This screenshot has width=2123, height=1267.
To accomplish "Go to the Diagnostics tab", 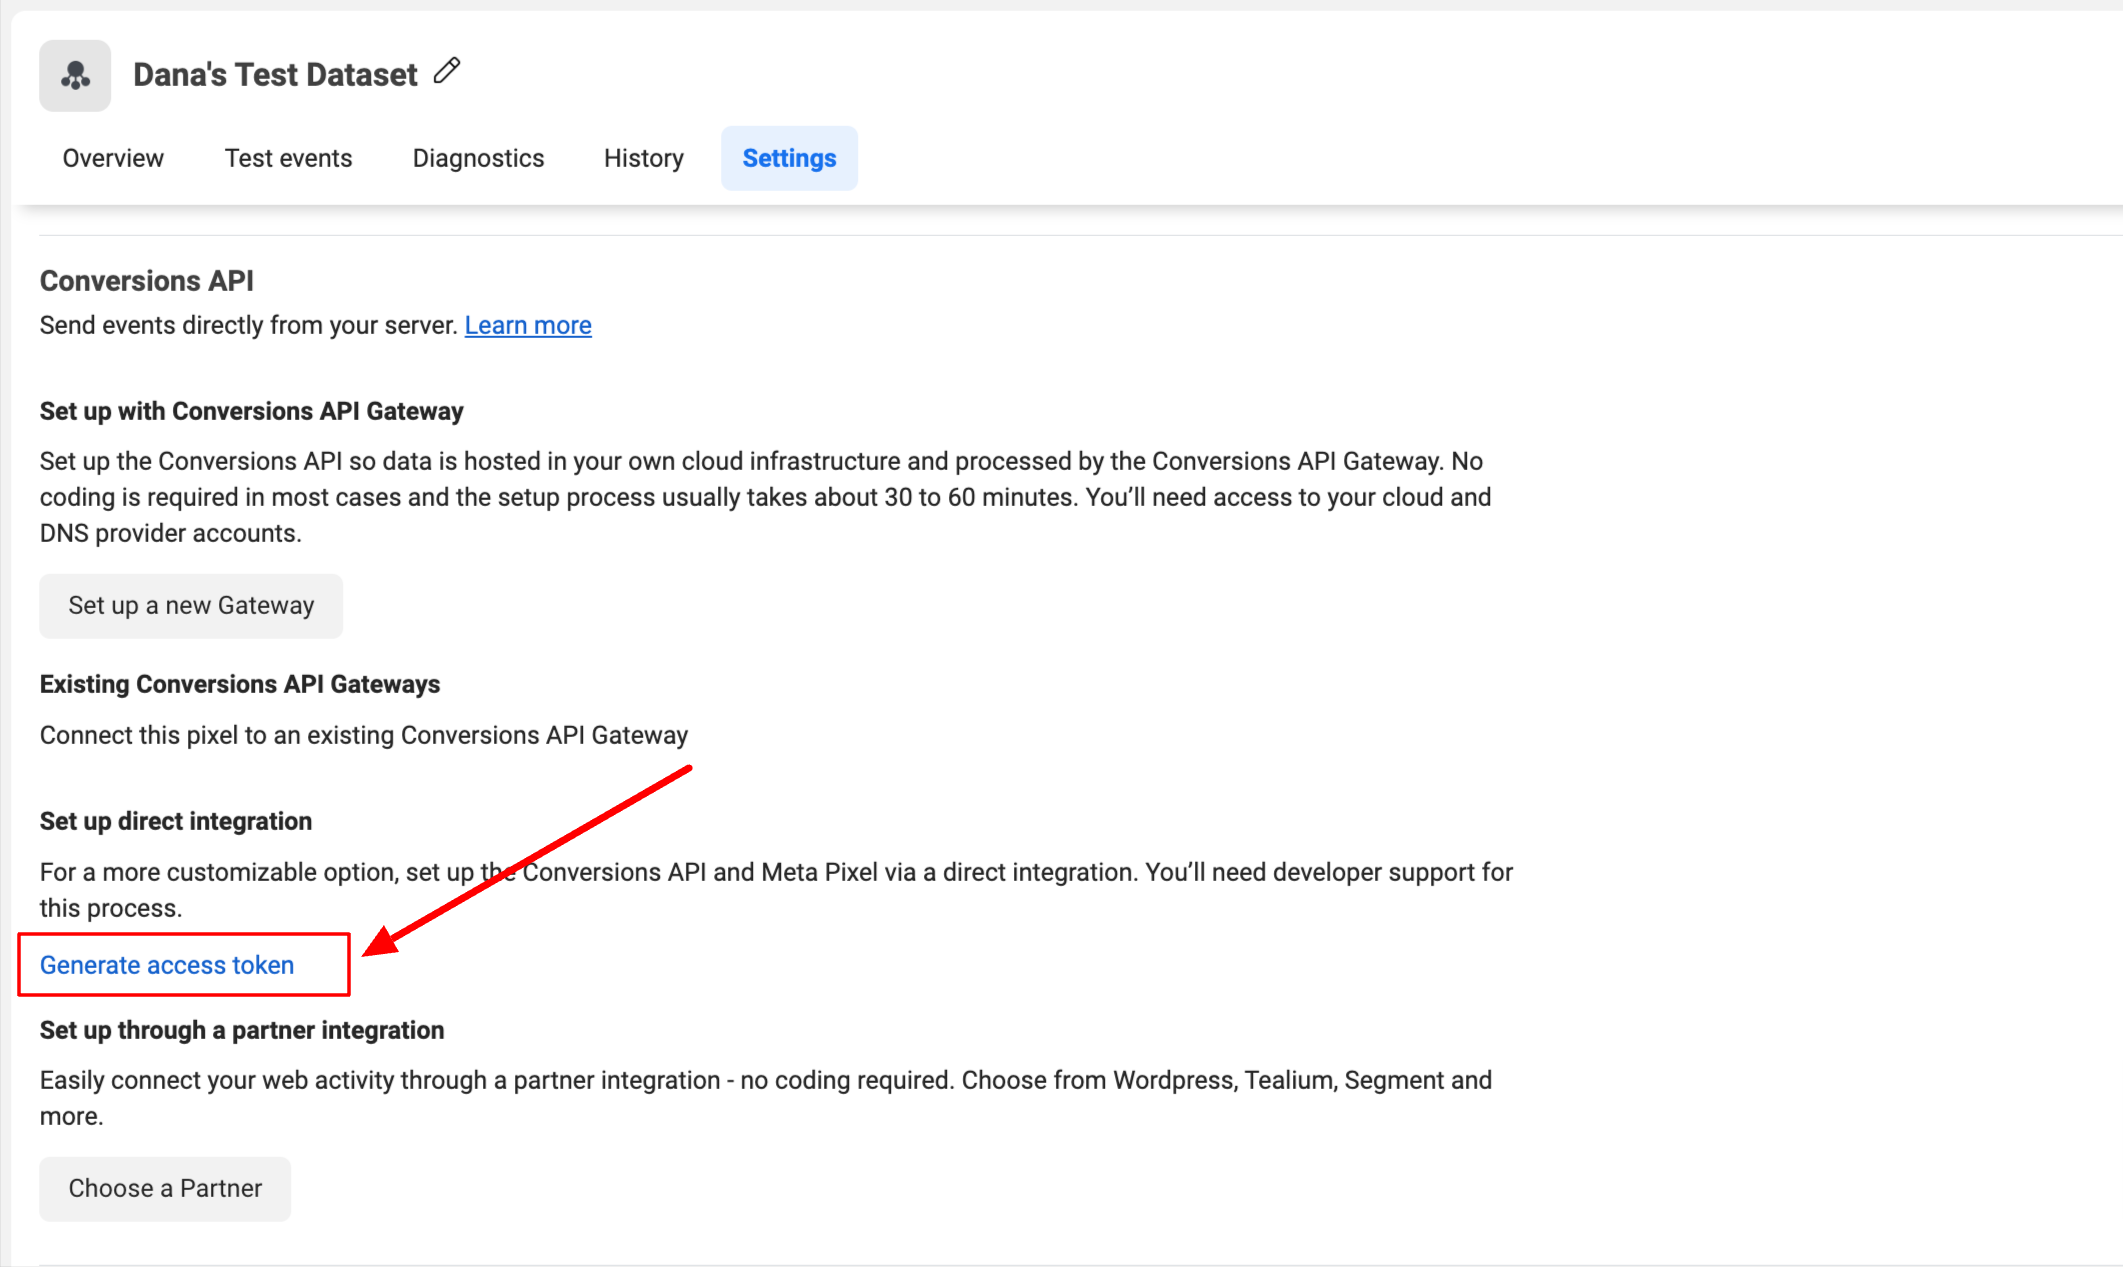I will click(x=478, y=158).
